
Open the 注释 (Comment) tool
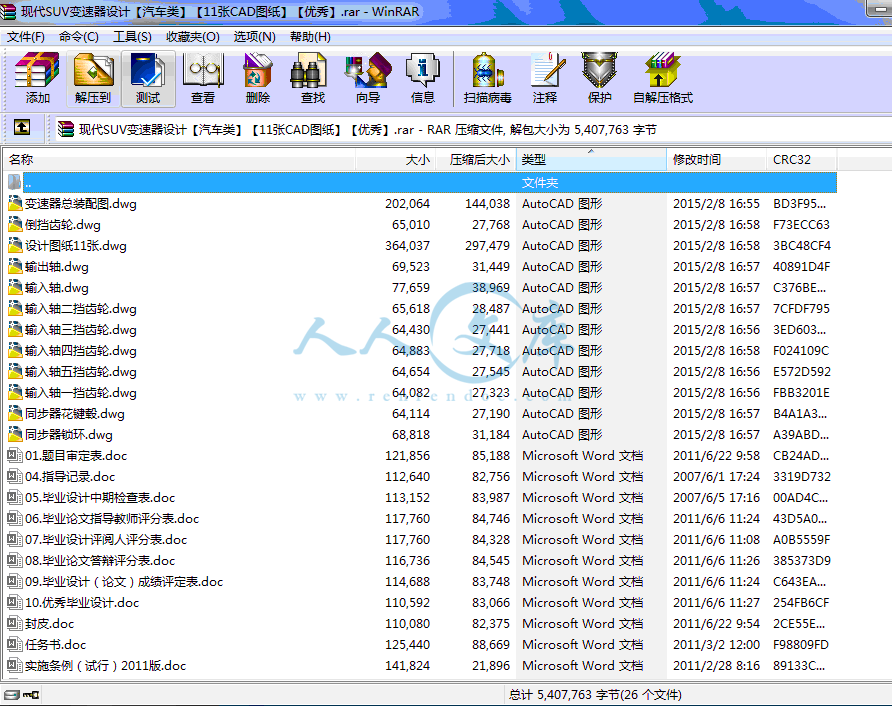(545, 79)
